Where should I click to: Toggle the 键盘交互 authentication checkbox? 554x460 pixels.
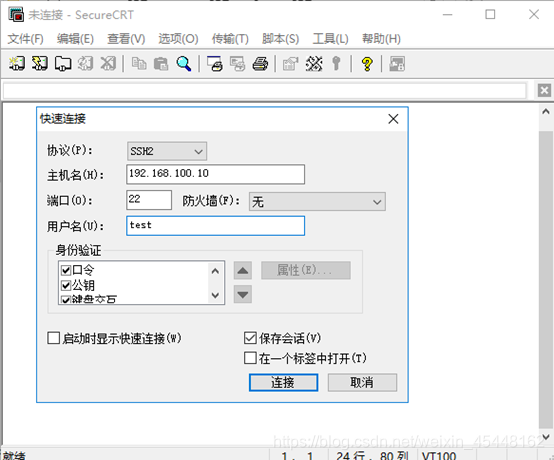66,300
